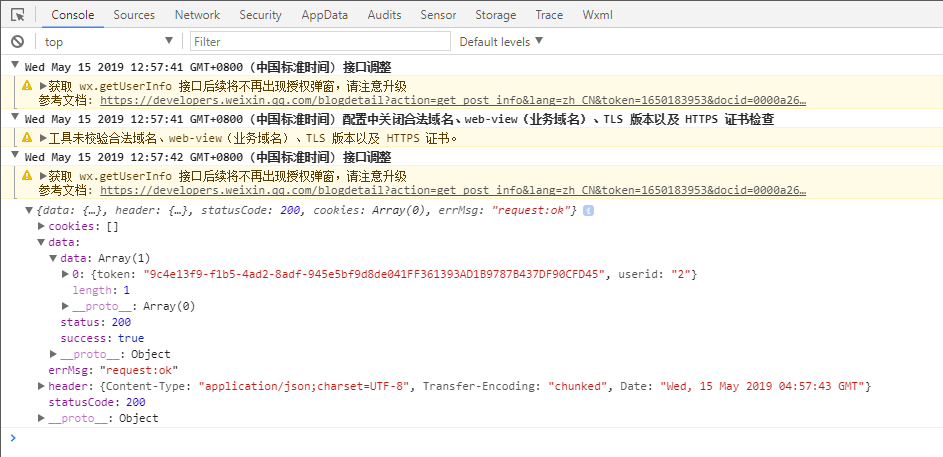
Task: Collapse the 配置中关闭合法域名 message group
Action: 15,118
